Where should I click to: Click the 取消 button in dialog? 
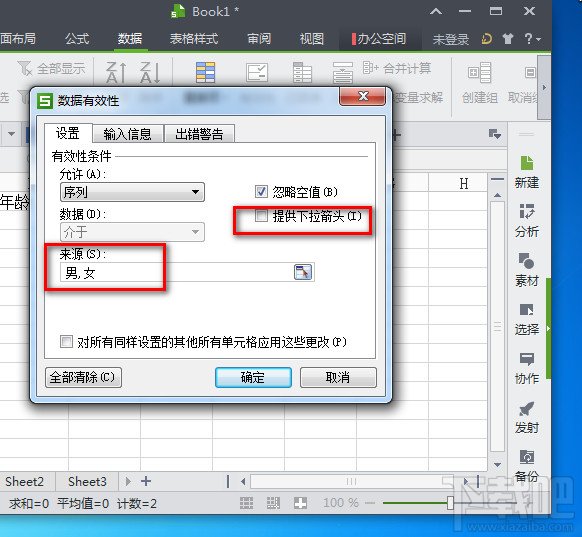click(338, 377)
